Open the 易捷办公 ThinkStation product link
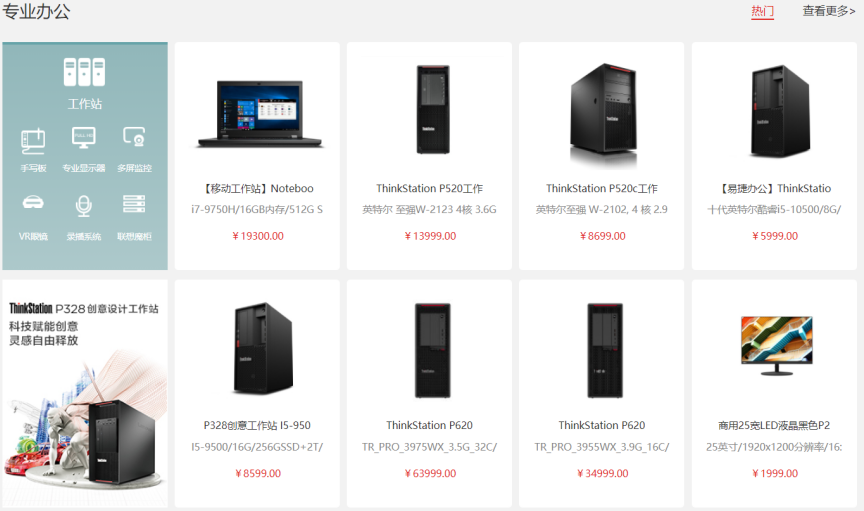The height and width of the screenshot is (511, 864). pyautogui.click(x=774, y=189)
